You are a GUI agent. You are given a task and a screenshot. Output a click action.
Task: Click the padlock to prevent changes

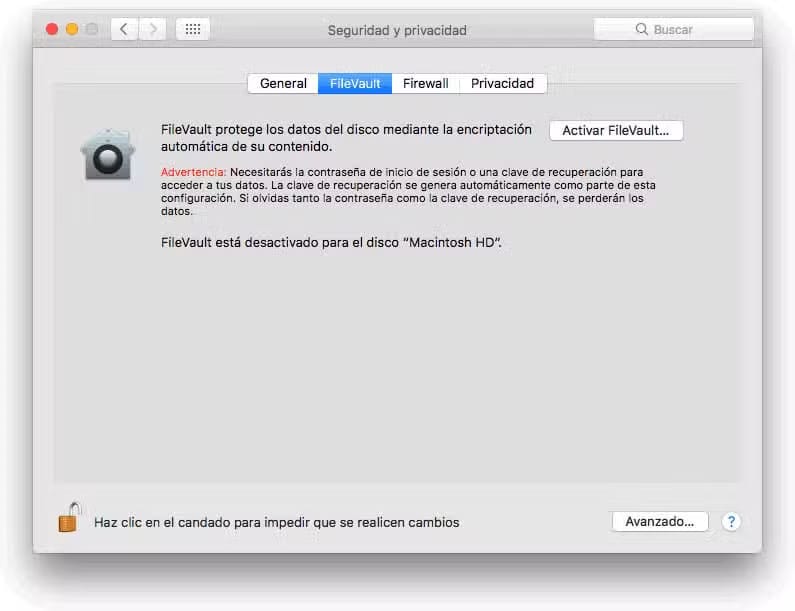tap(69, 517)
